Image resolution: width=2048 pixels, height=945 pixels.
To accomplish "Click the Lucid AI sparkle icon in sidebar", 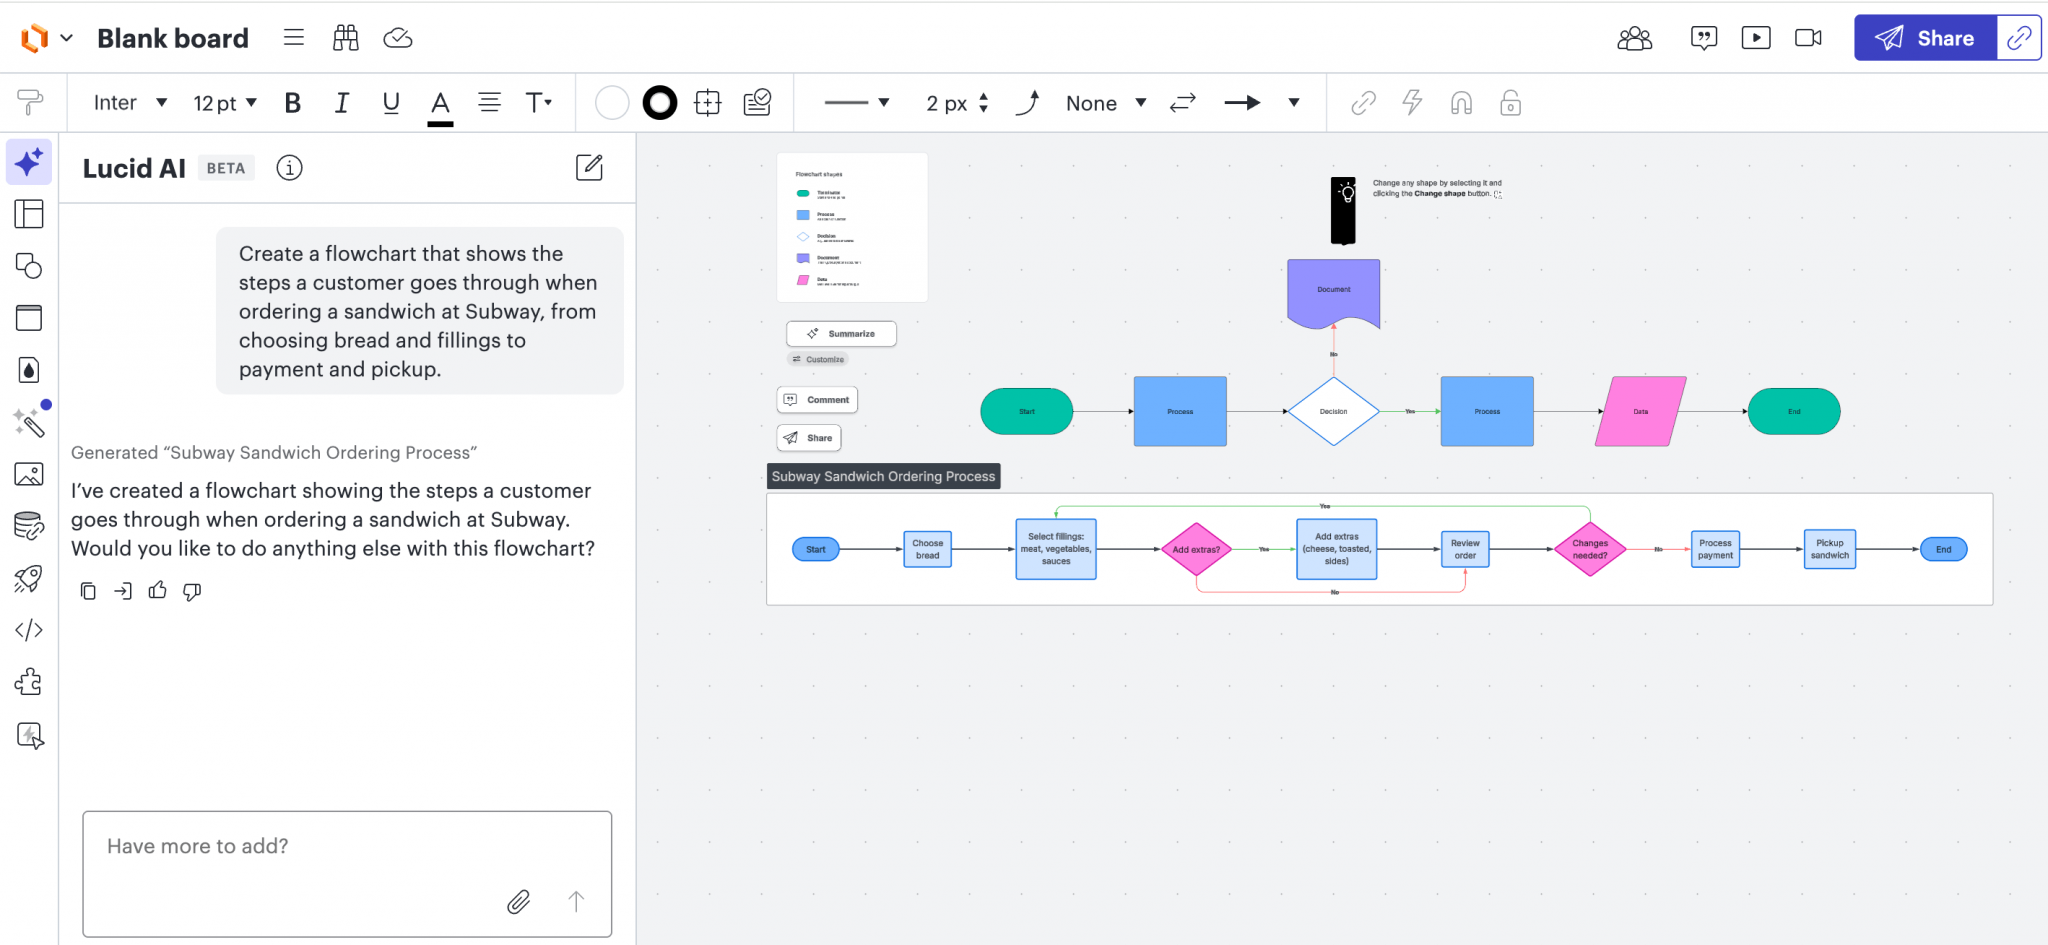I will pyautogui.click(x=29, y=162).
